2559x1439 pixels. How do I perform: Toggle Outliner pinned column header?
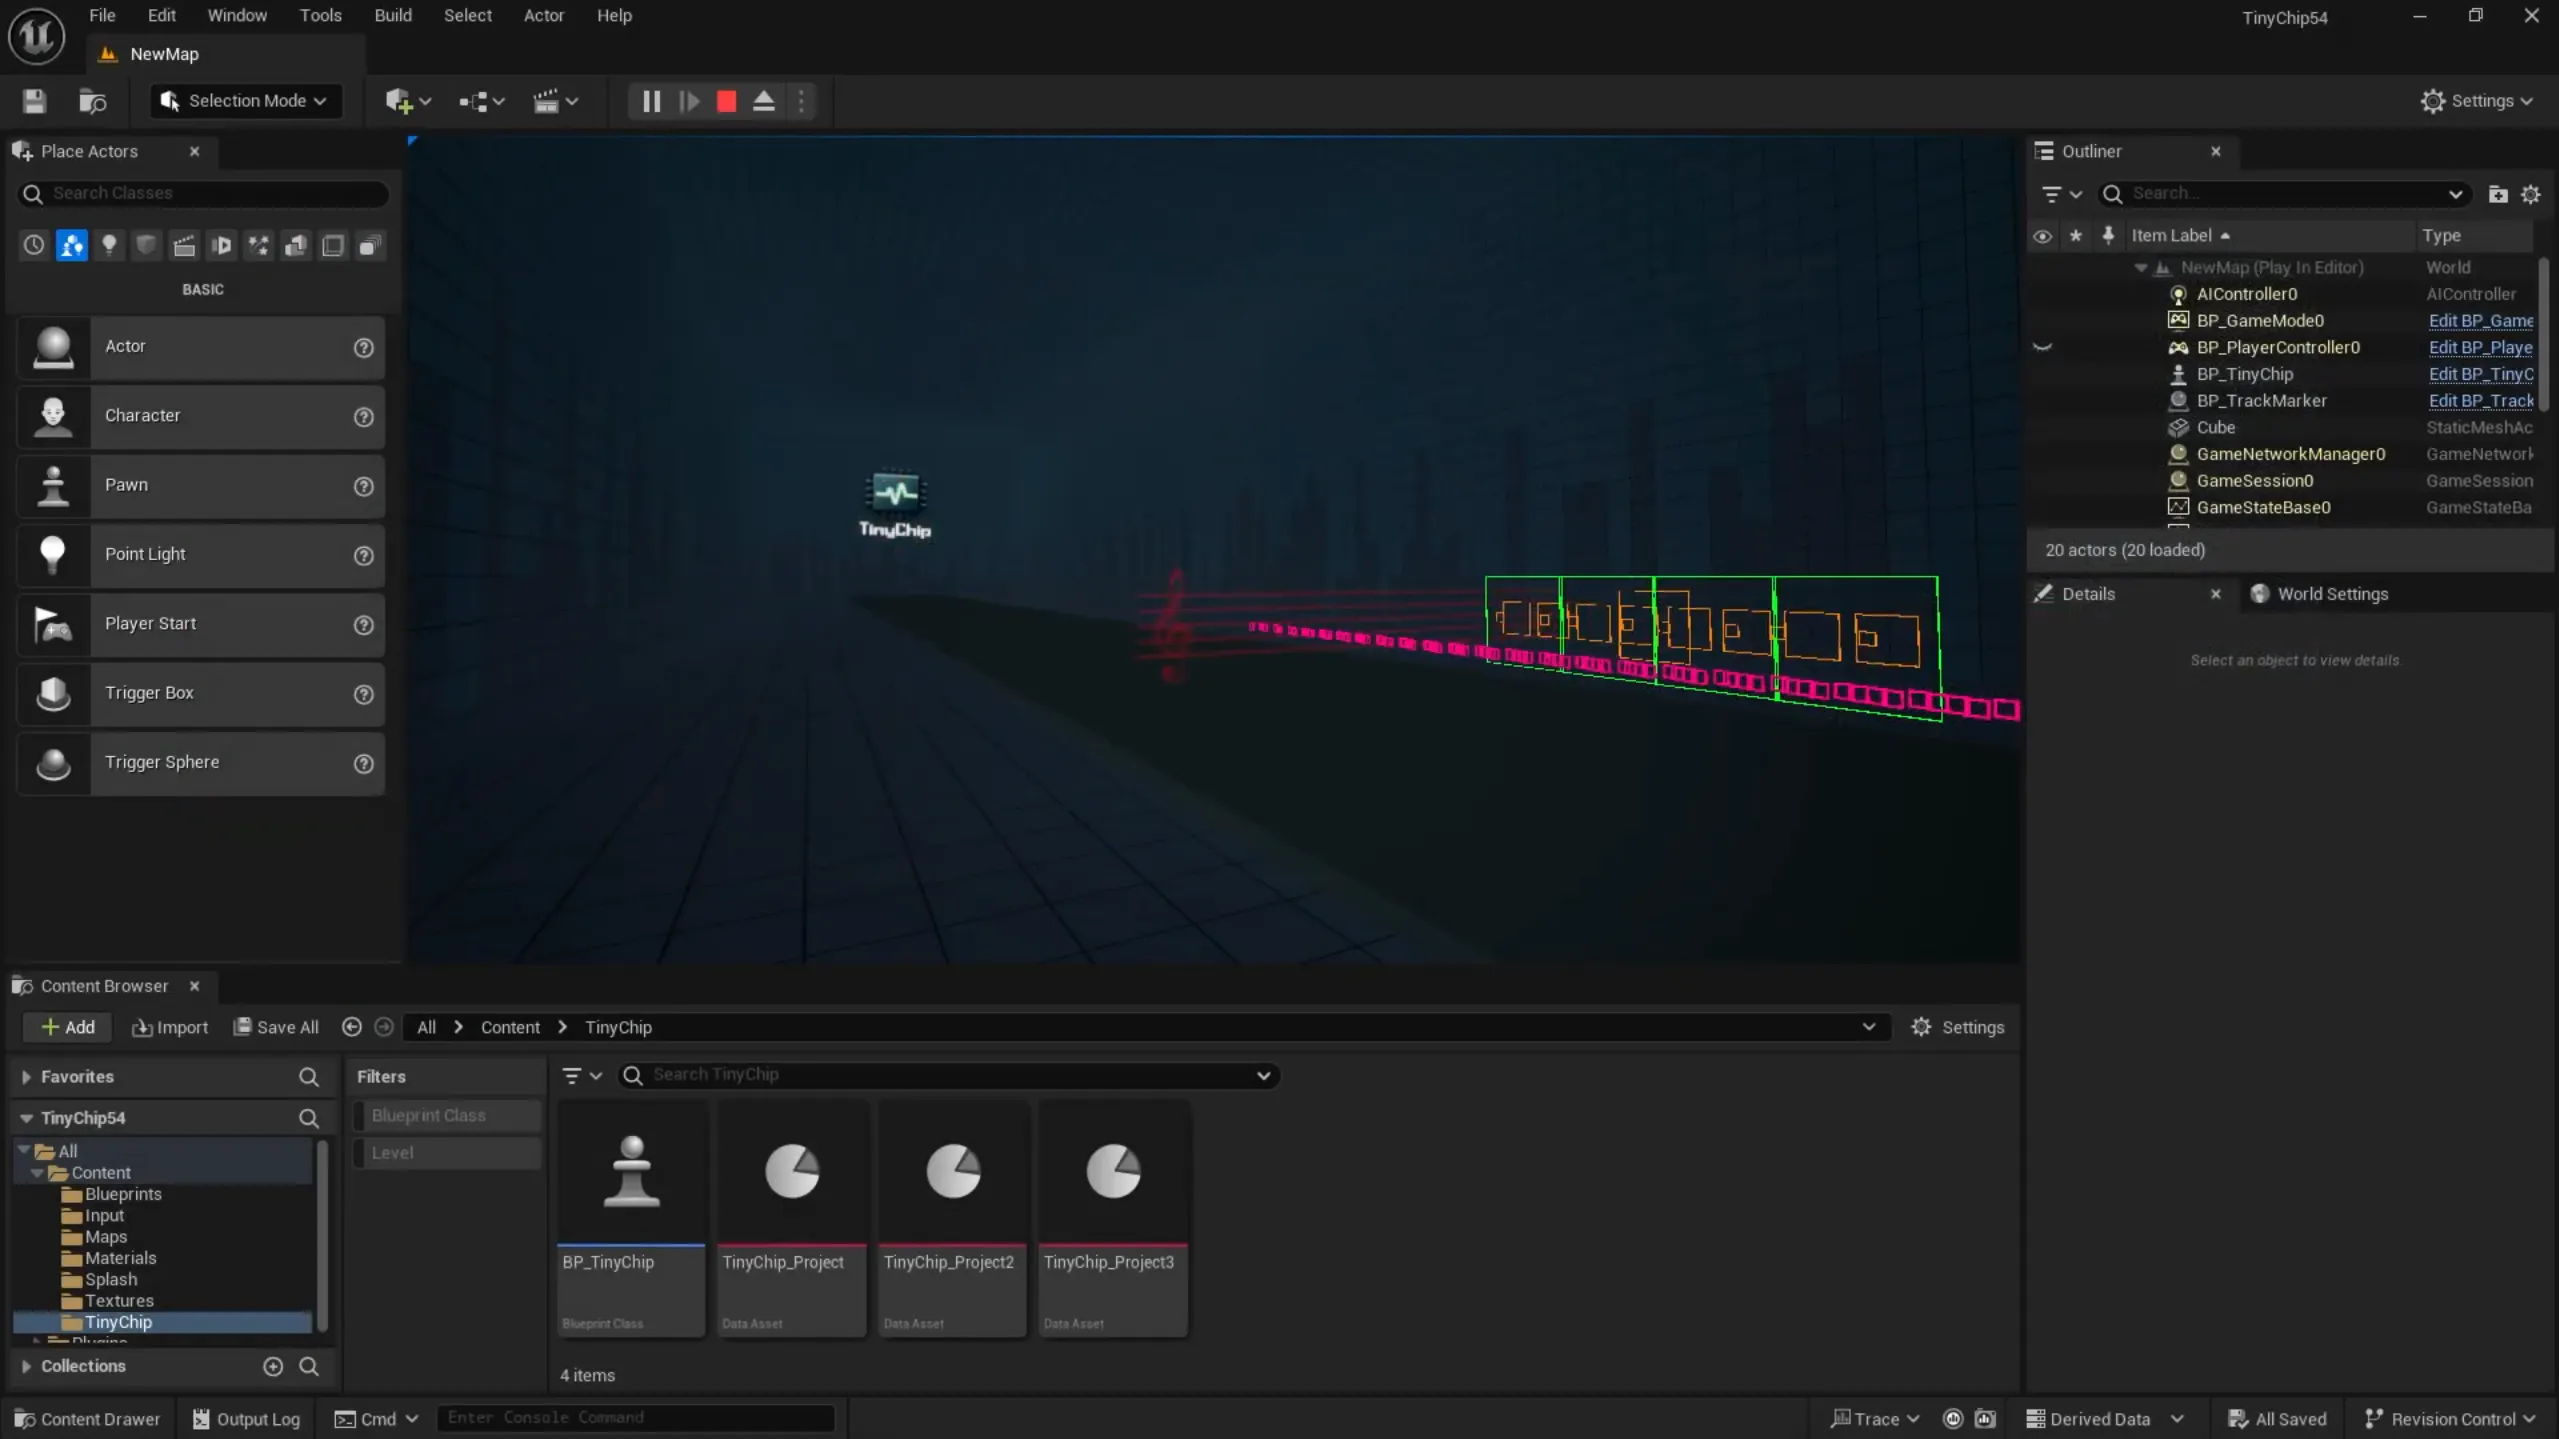pos(2108,235)
